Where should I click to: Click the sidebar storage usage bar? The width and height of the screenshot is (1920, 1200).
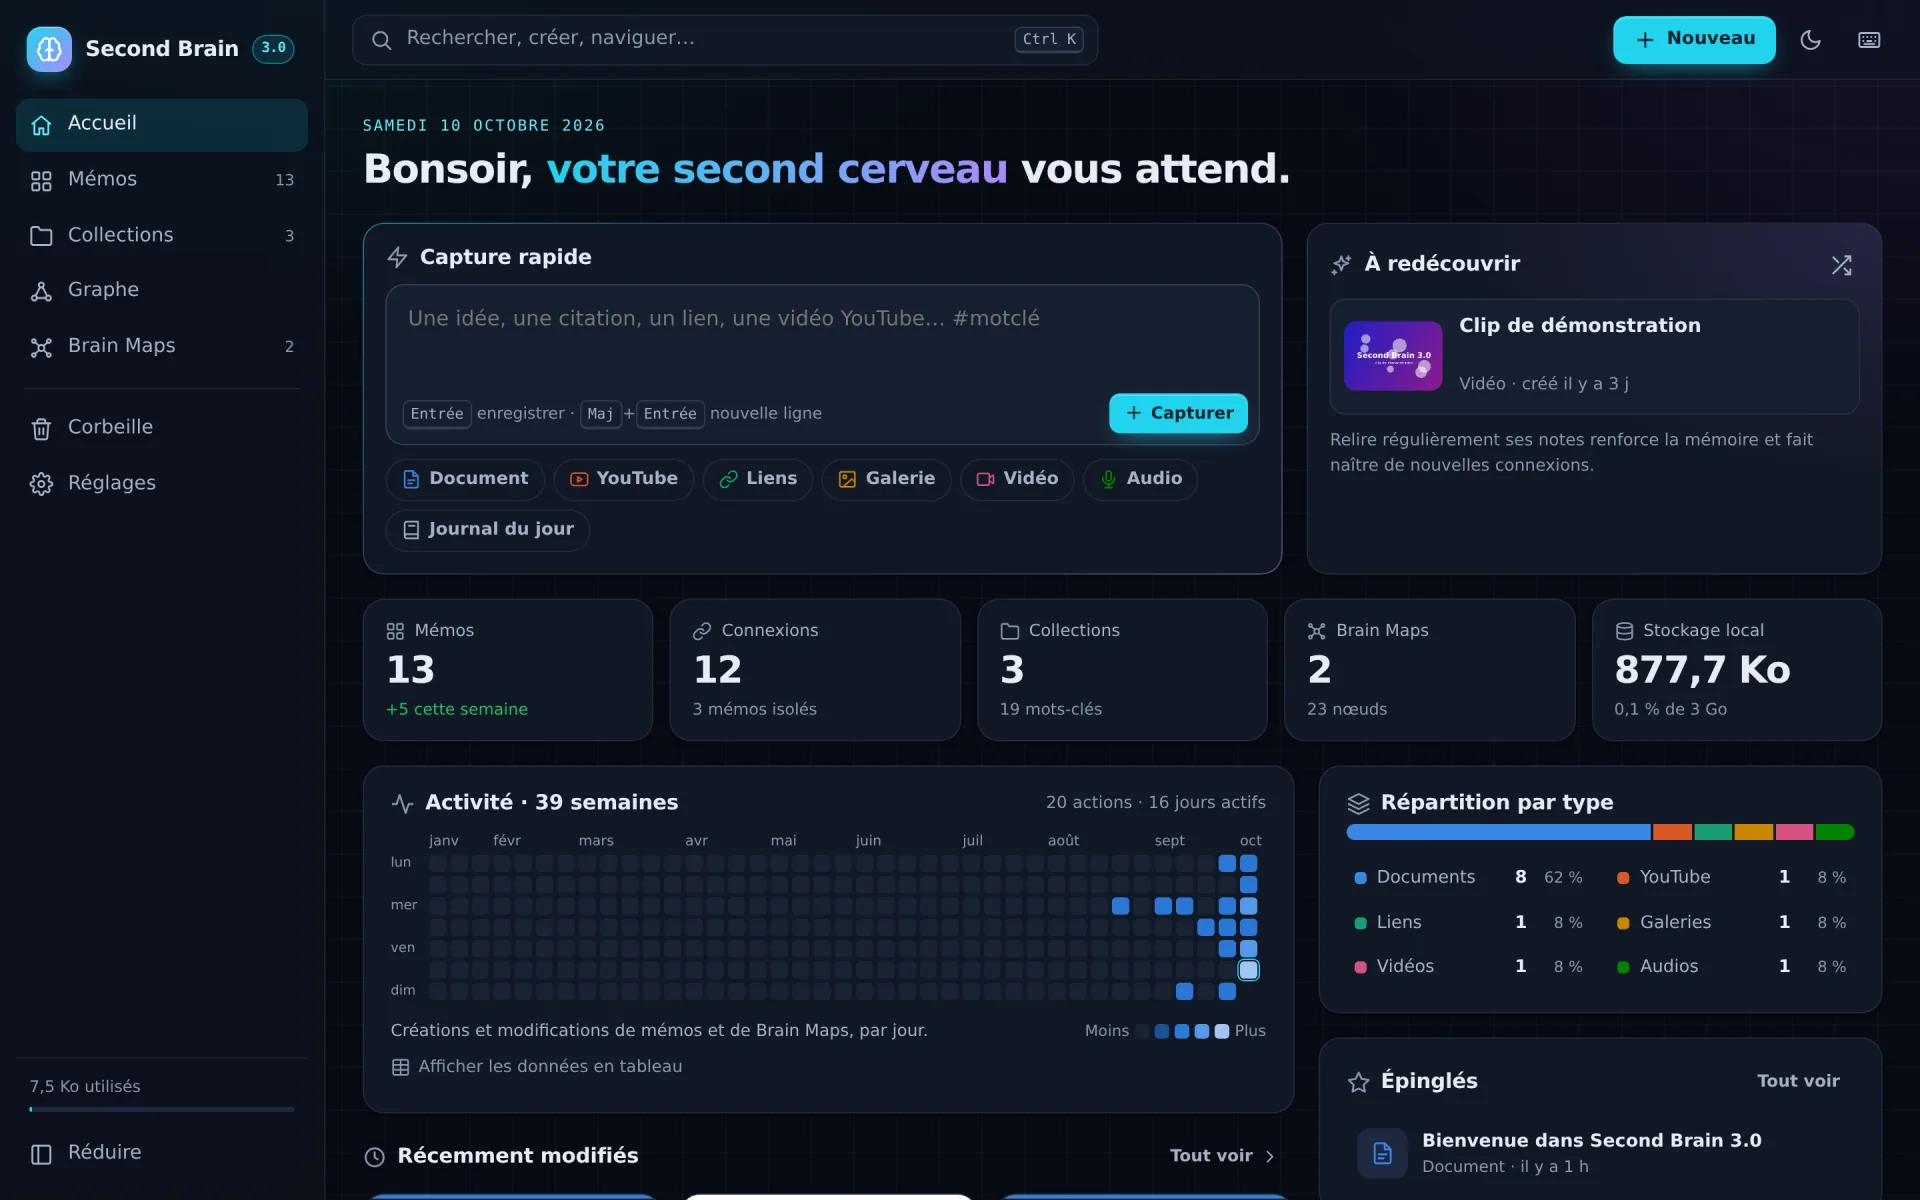pyautogui.click(x=161, y=1109)
